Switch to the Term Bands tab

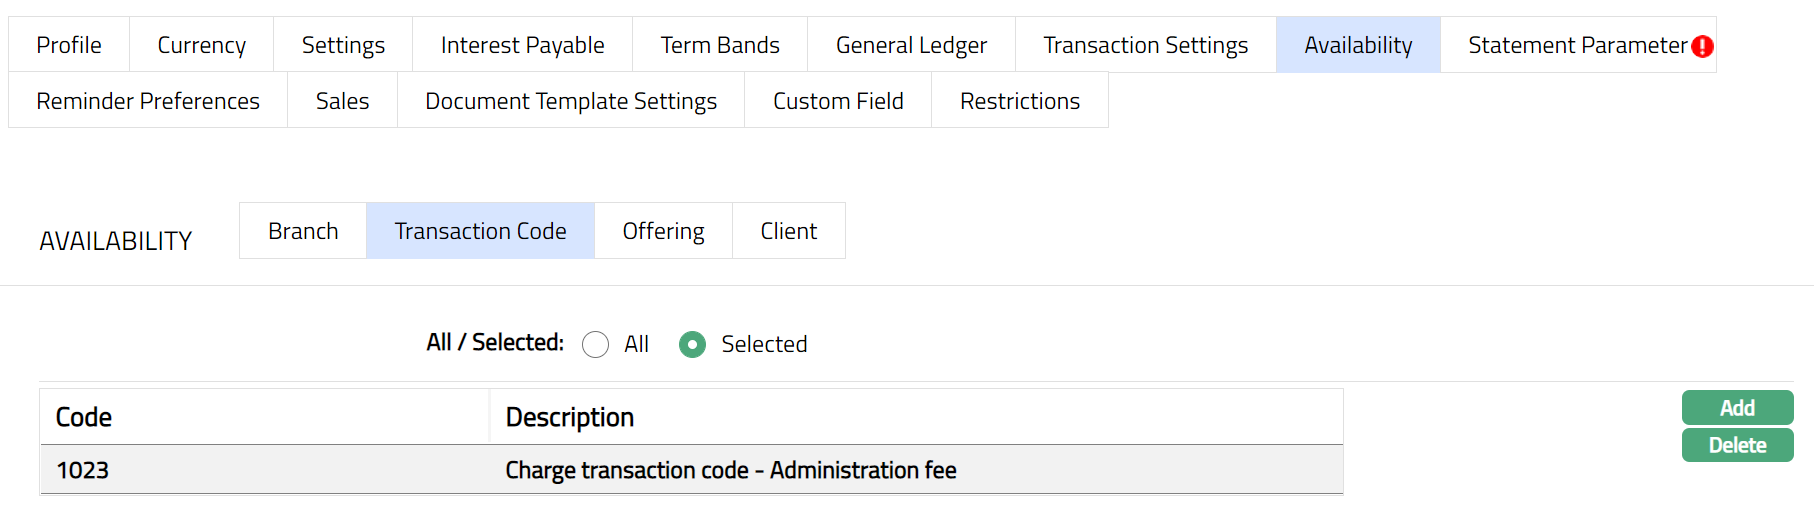(x=720, y=45)
